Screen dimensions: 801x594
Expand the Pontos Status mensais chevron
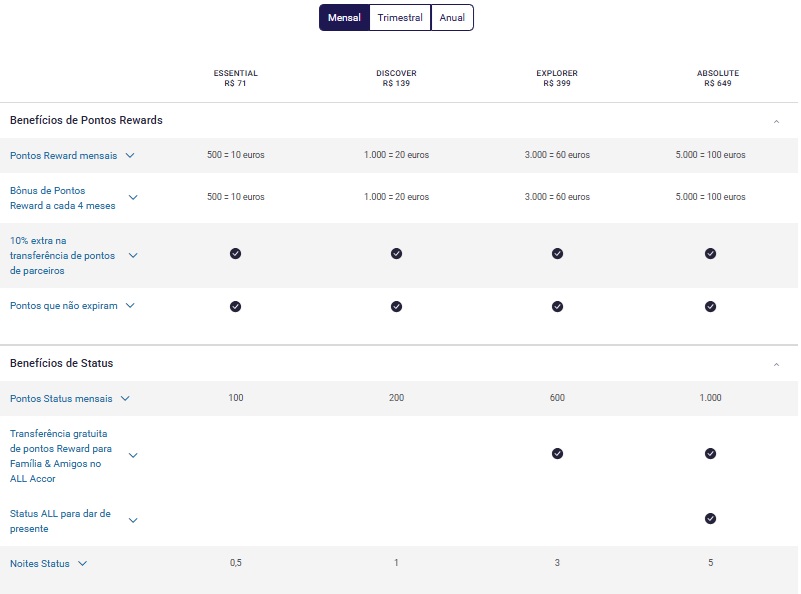point(125,399)
